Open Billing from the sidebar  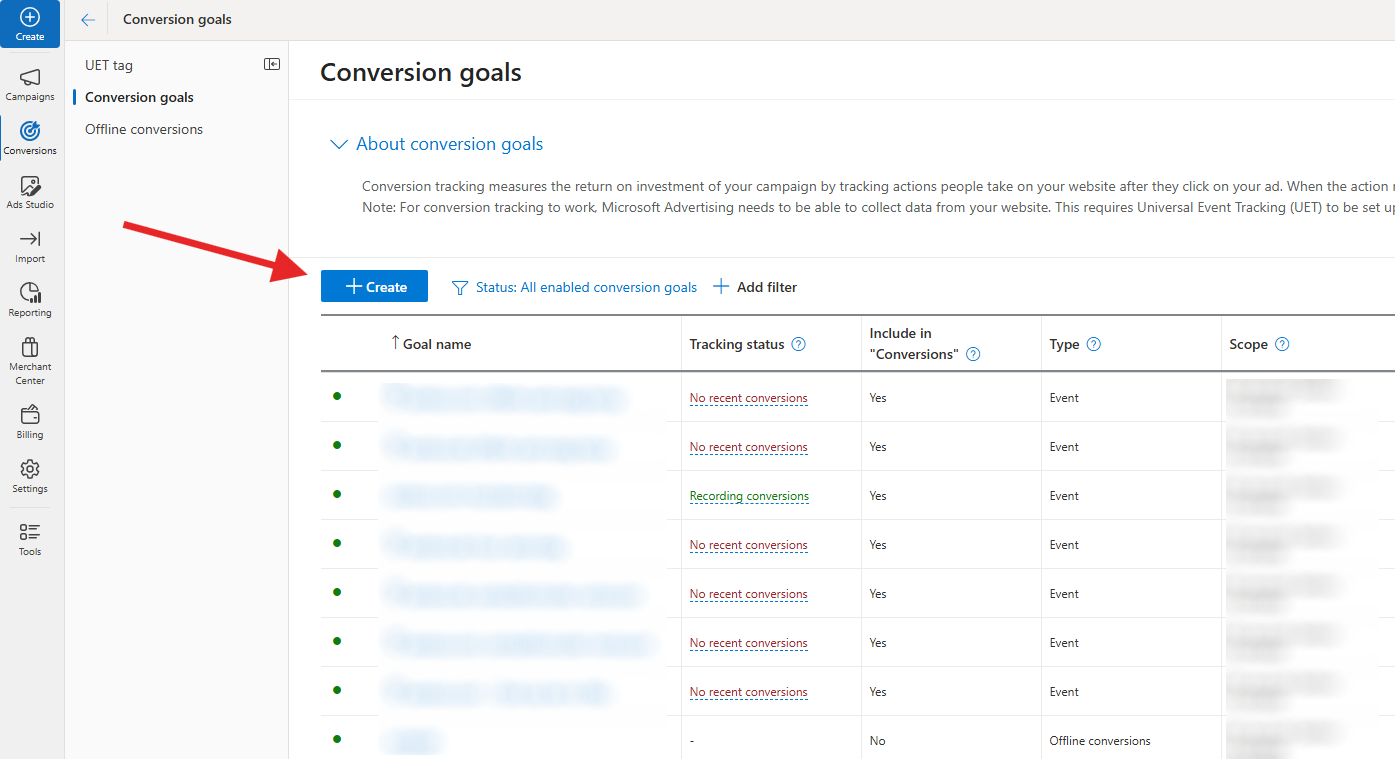30,423
